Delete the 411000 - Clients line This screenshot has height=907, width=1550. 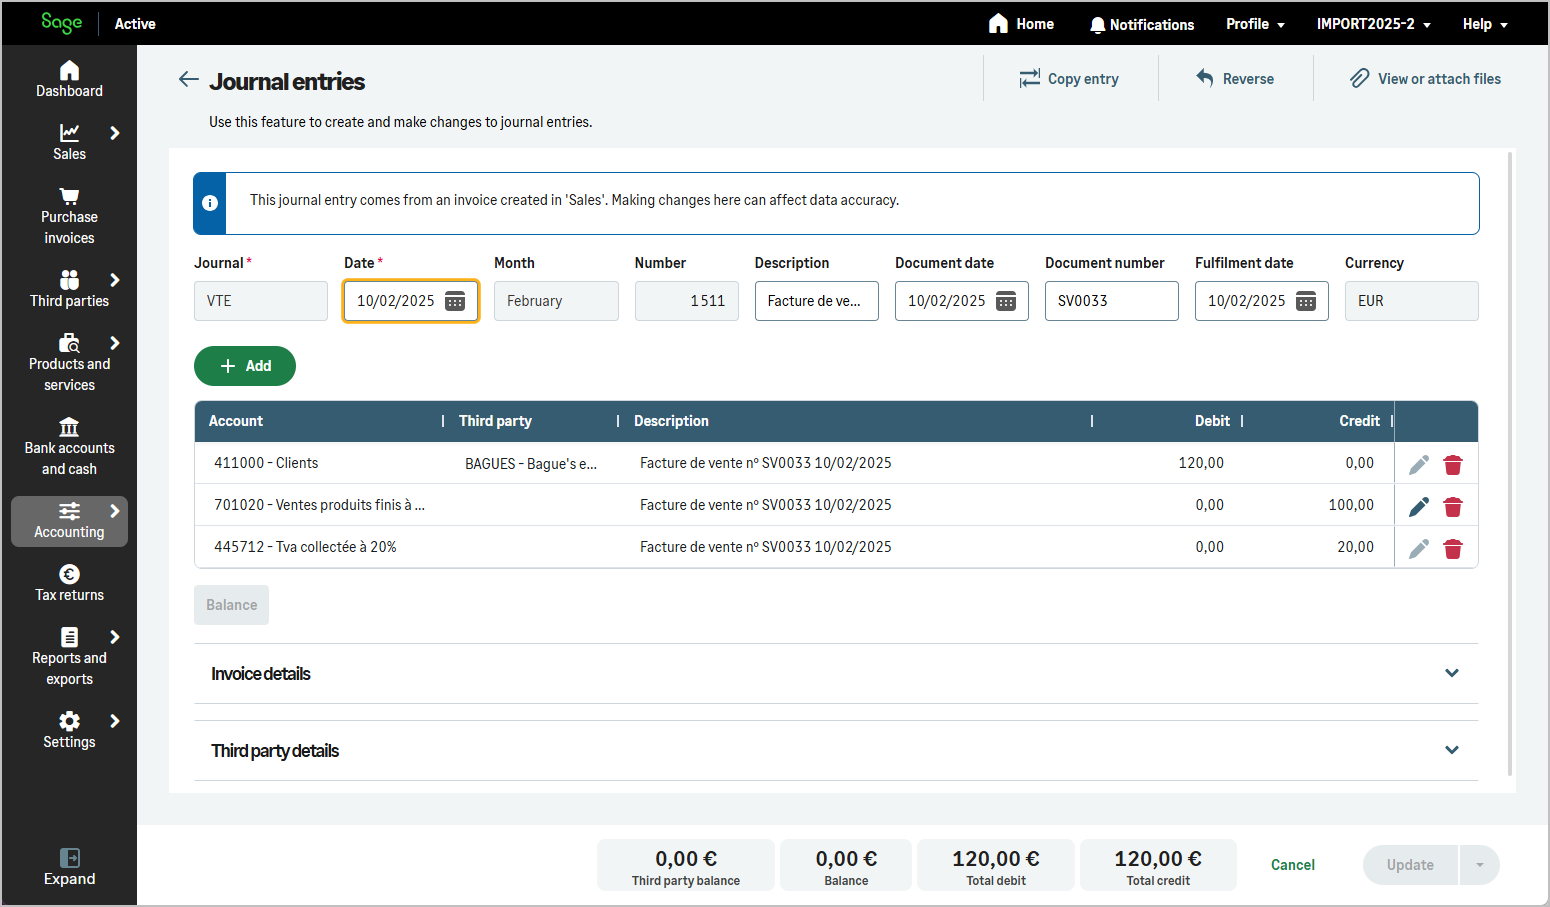(x=1453, y=465)
